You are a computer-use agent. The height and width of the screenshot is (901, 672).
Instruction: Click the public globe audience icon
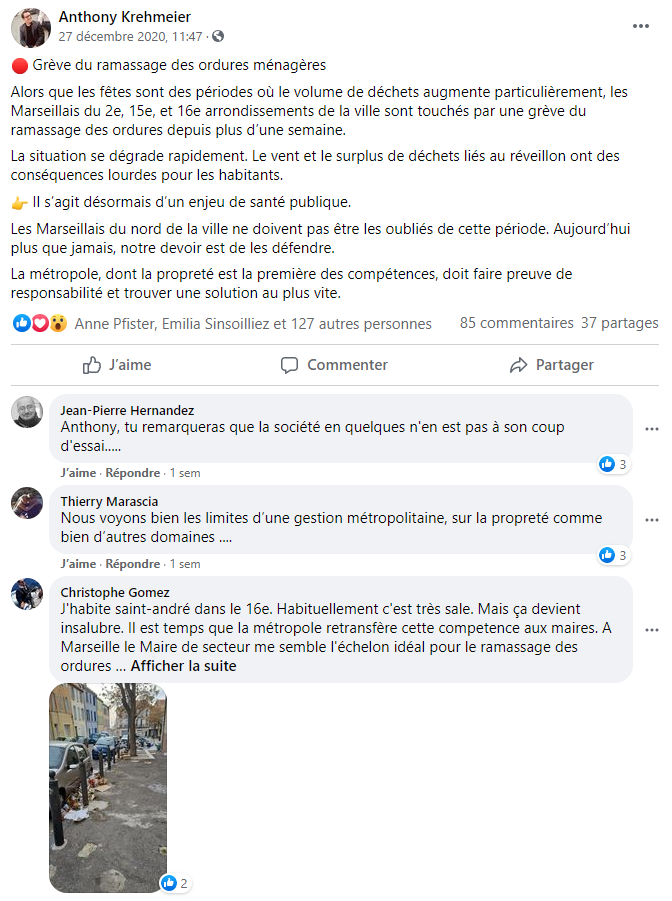[x=218, y=36]
